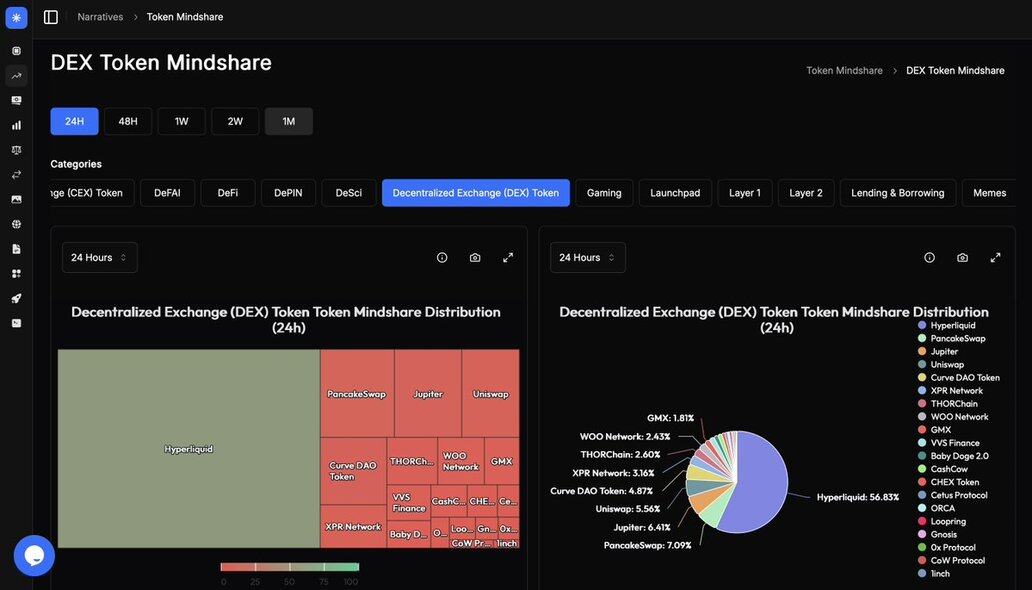Open the terminal sidebar icon

[16, 323]
